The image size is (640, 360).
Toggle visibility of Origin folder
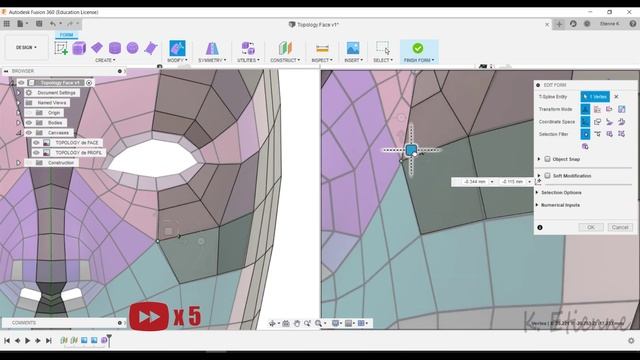29,113
